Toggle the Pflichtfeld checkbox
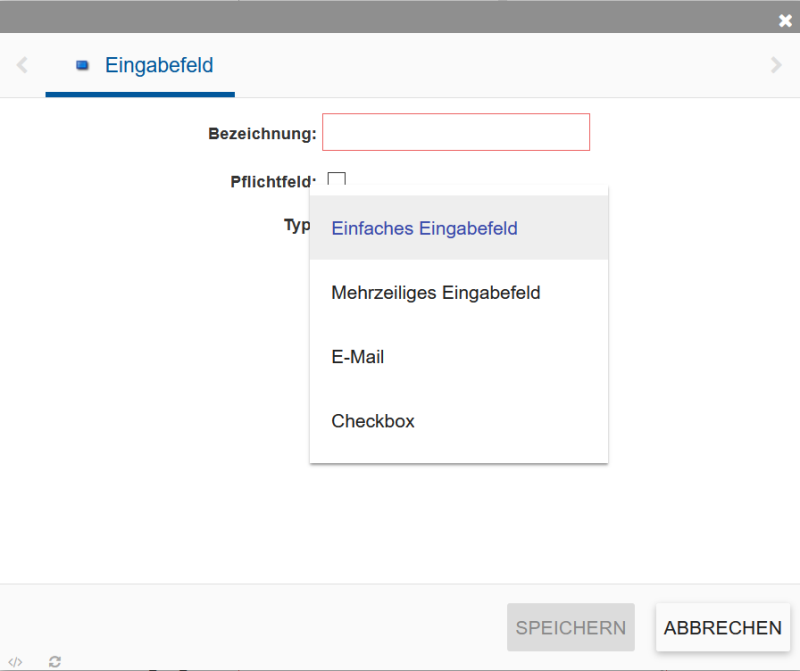Image resolution: width=800 pixels, height=671 pixels. [337, 180]
